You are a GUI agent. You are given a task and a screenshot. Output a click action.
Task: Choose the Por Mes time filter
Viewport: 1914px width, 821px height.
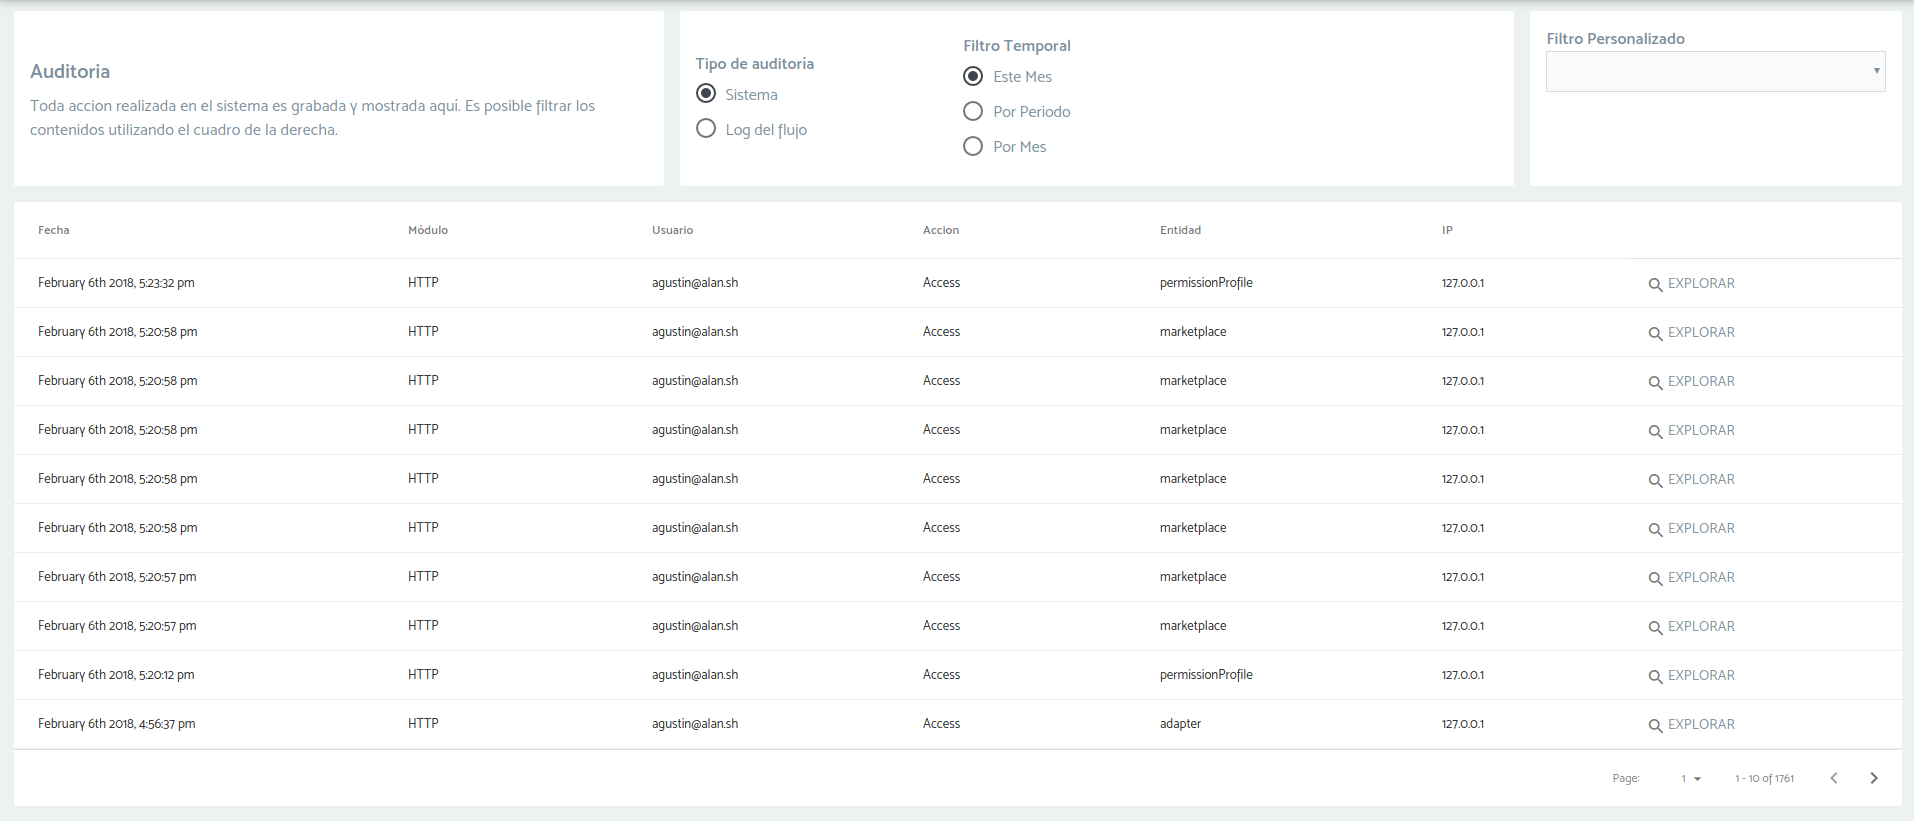click(973, 146)
